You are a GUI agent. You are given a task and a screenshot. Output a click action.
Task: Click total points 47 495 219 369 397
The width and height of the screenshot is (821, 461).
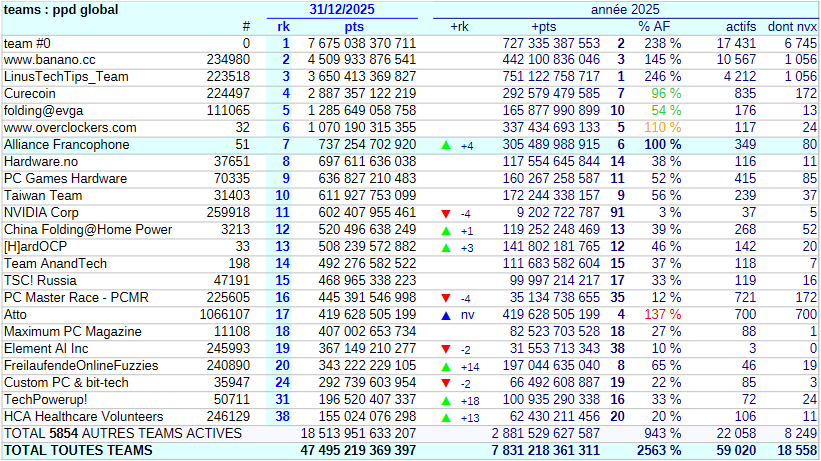[358, 451]
